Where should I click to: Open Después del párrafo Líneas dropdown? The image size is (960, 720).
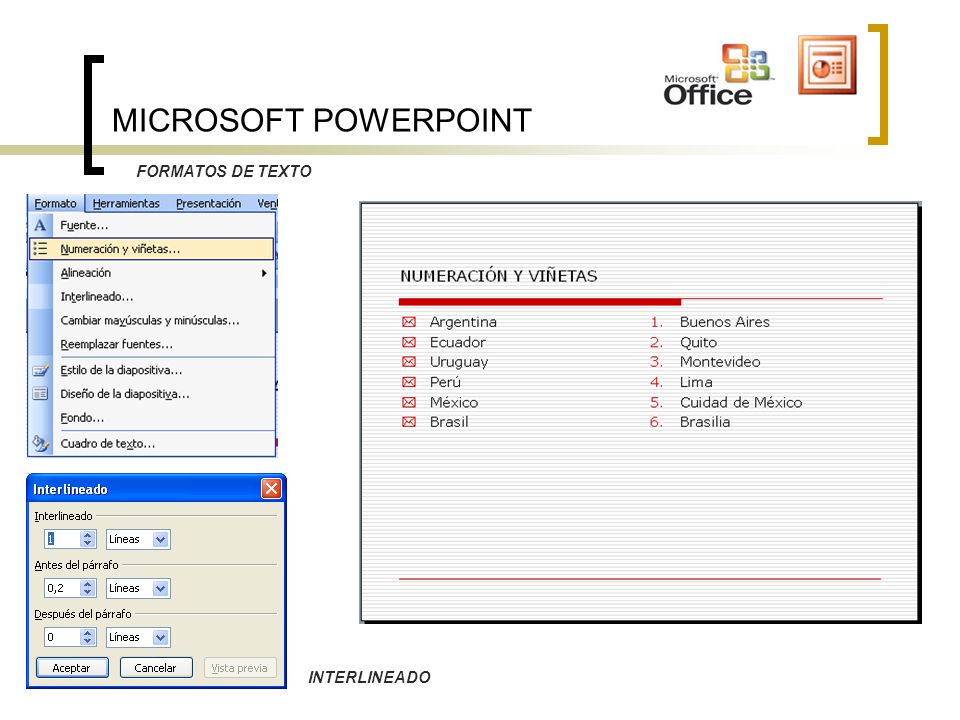pyautogui.click(x=160, y=637)
